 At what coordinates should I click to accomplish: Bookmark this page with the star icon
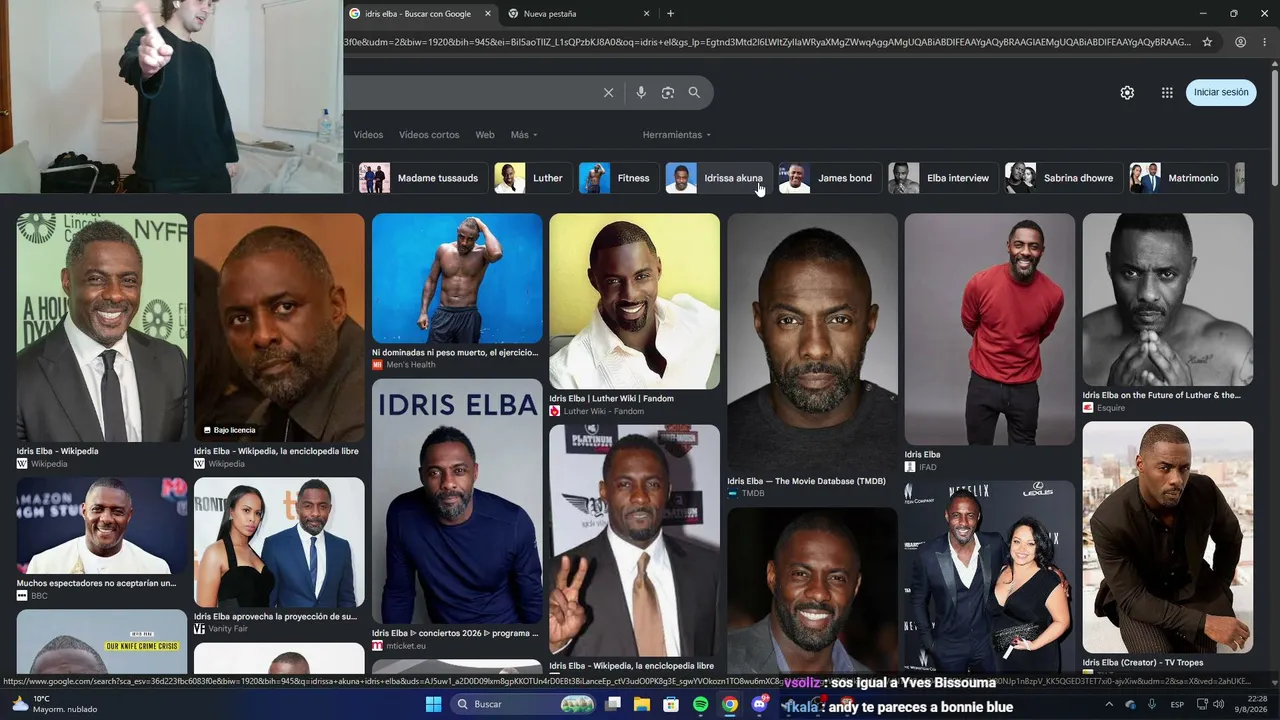pyautogui.click(x=1207, y=42)
